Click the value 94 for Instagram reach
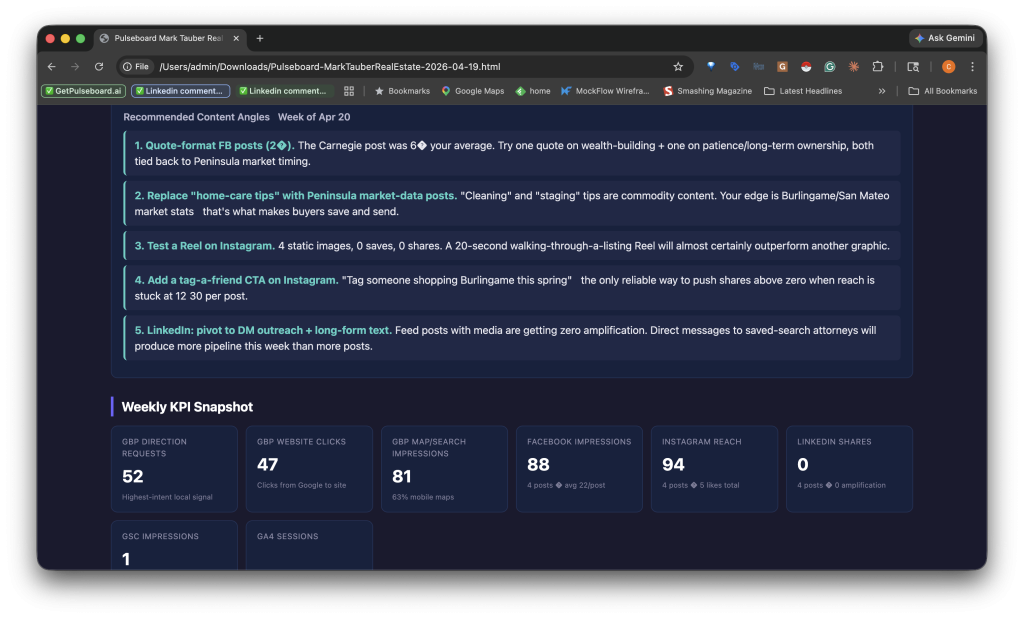Screen dimensions: 1024x619 673,464
